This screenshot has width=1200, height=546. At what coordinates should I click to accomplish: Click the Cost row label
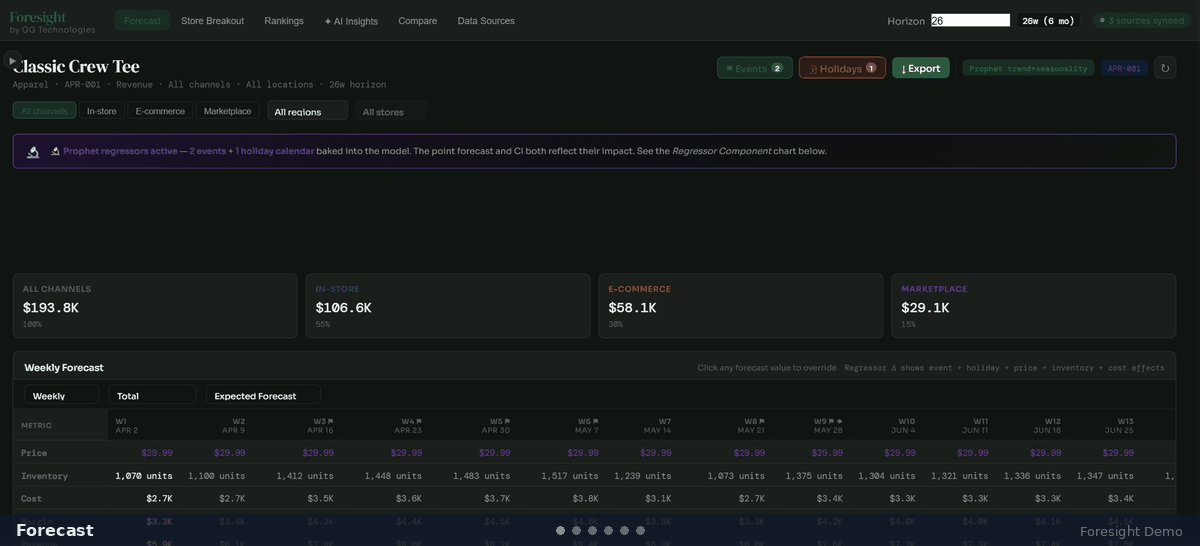[31, 498]
